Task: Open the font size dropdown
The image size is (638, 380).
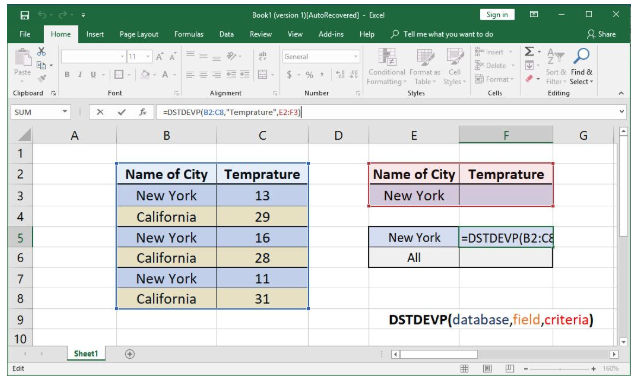Action: pyautogui.click(x=148, y=57)
